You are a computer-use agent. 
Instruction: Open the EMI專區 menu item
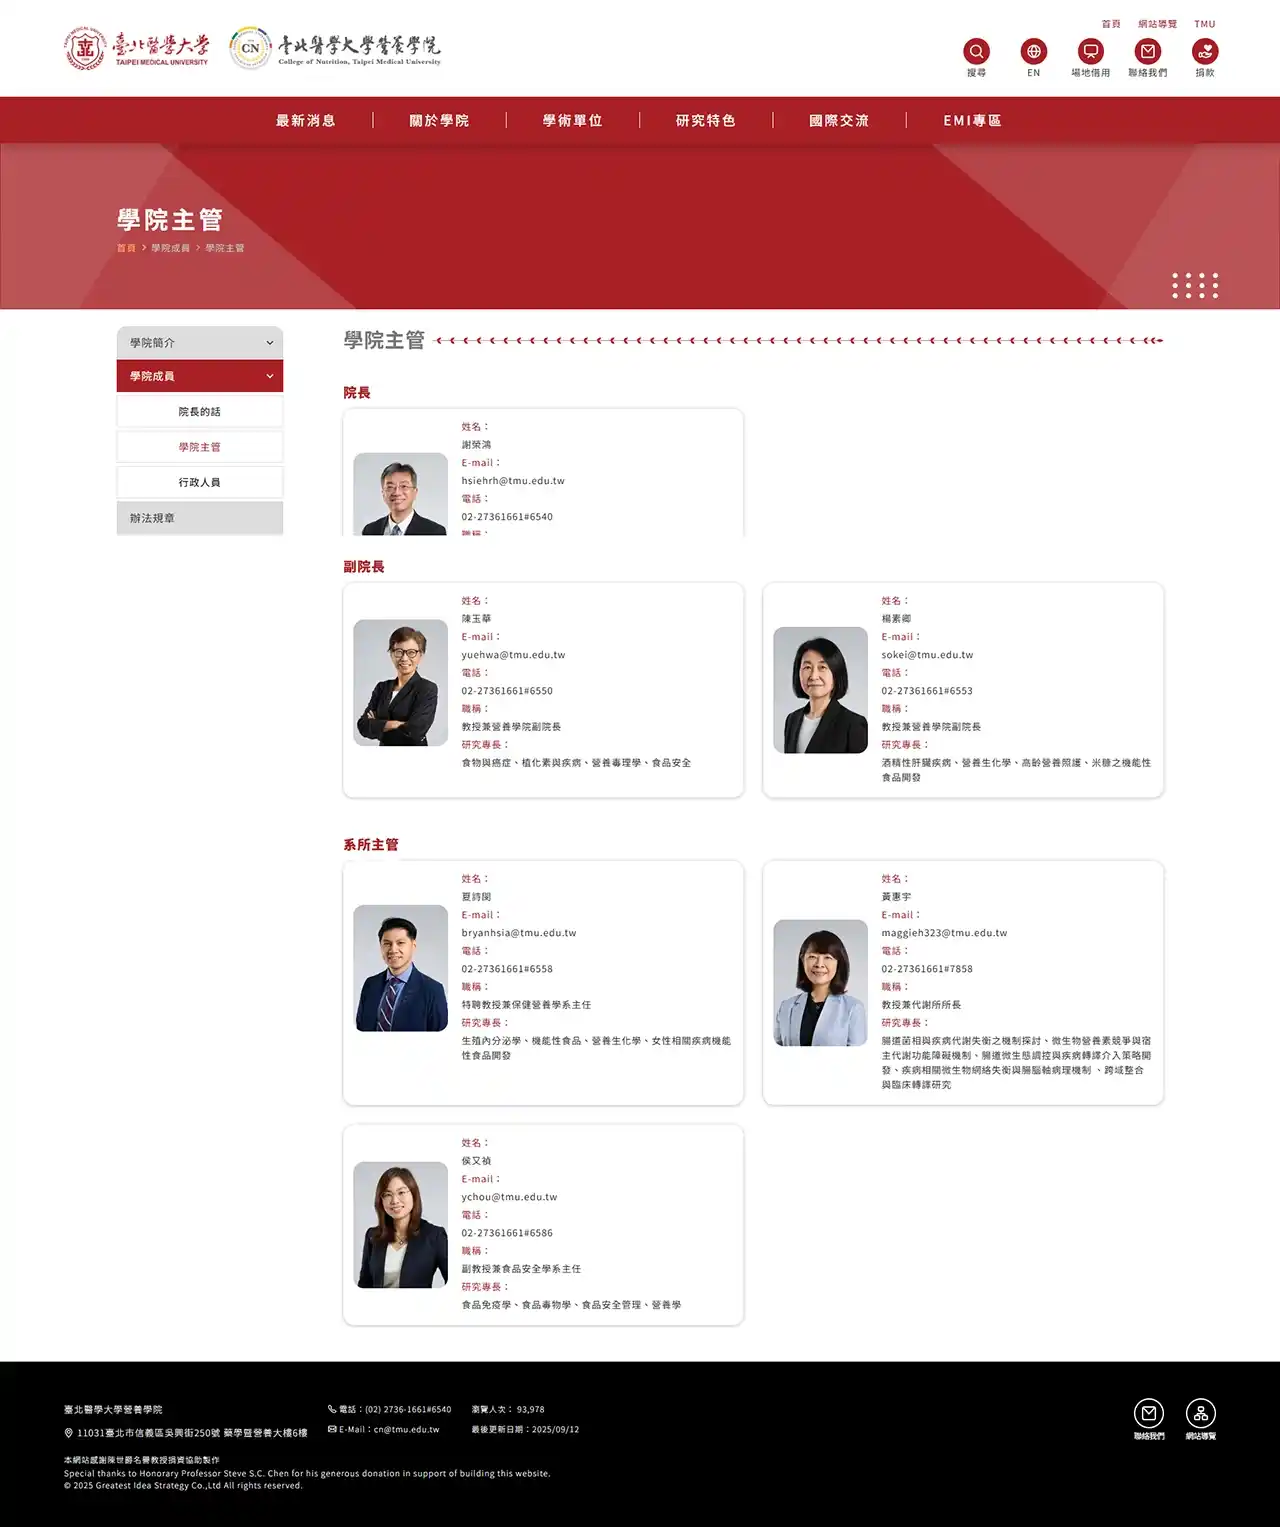pos(971,120)
